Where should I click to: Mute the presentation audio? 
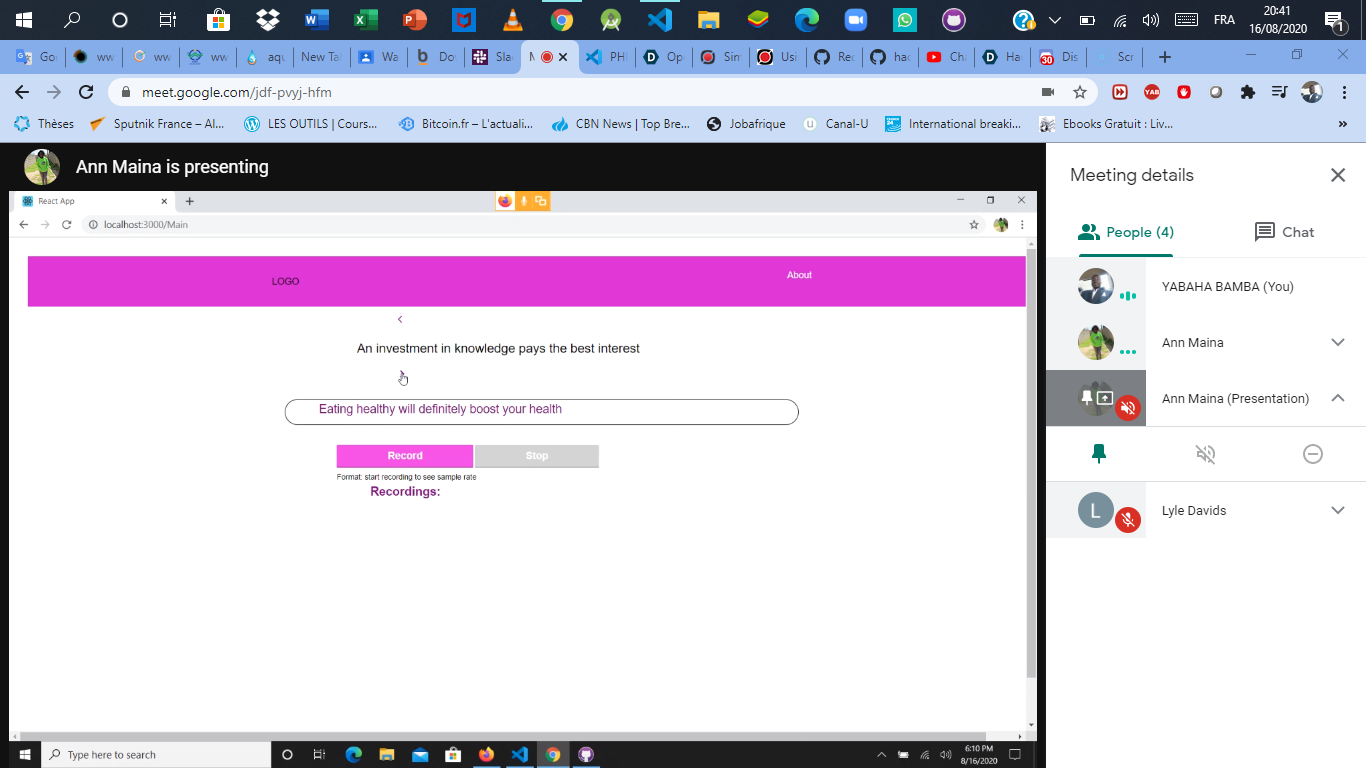(1206, 454)
